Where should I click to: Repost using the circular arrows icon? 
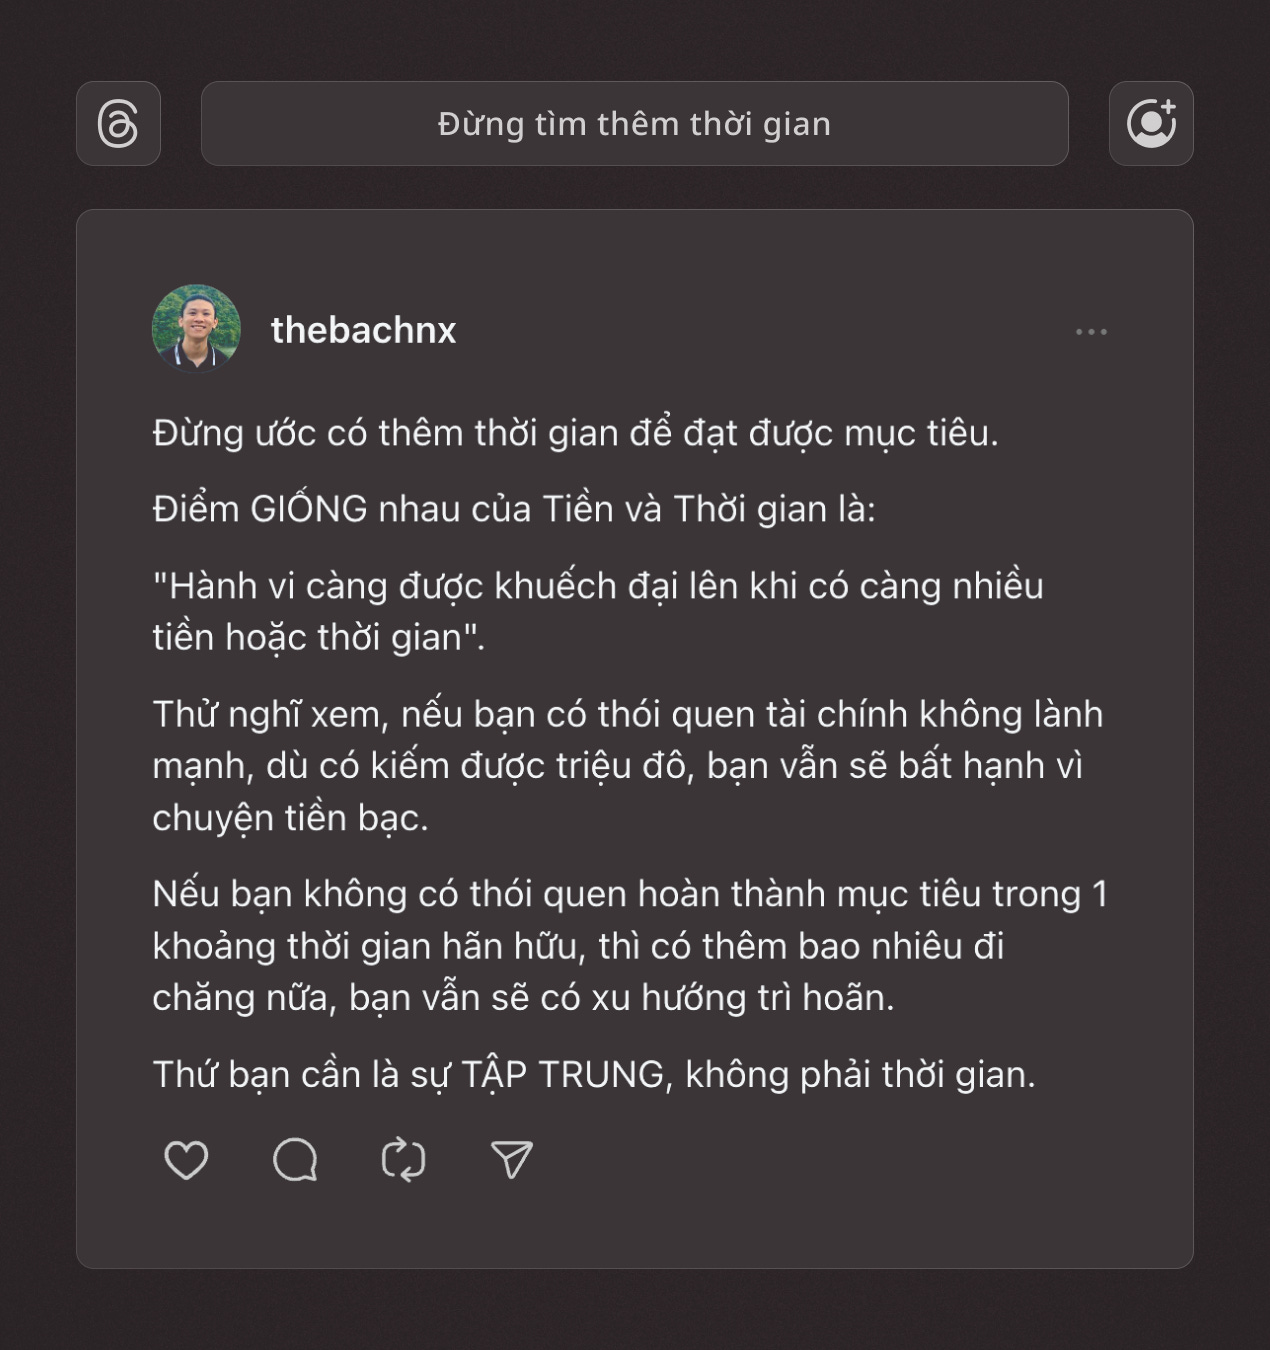point(404,1160)
